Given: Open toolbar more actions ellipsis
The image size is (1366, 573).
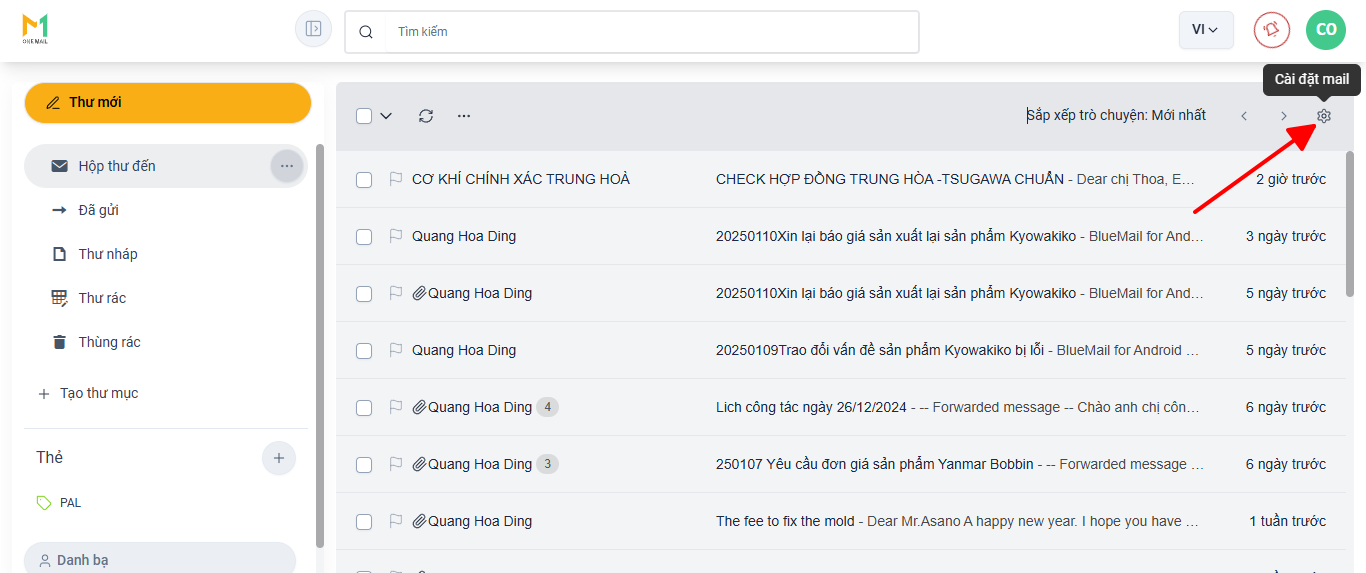Looking at the screenshot, I should 464,116.
